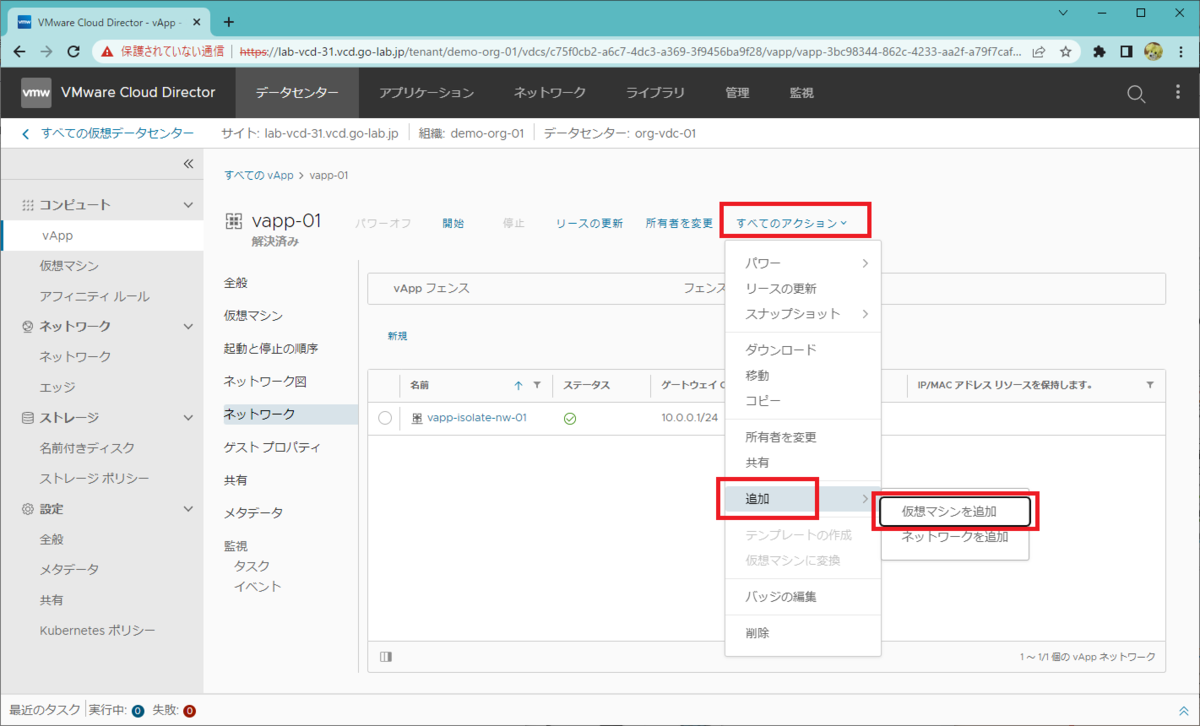The height and width of the screenshot is (726, 1200).
Task: Open タスク under 監視 in vApp nav
Action: pyautogui.click(x=251, y=566)
